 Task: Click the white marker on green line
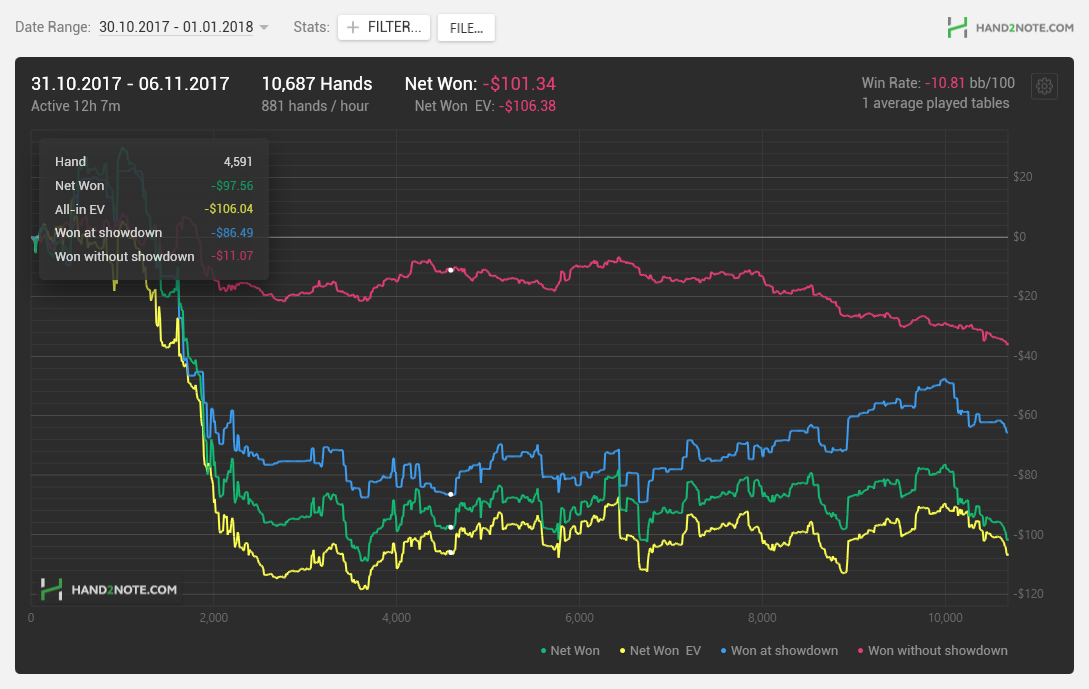point(451,528)
